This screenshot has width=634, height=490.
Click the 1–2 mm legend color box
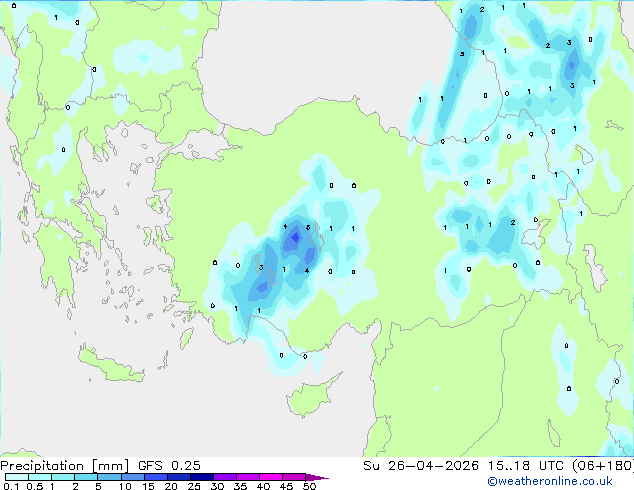[x=63, y=477]
